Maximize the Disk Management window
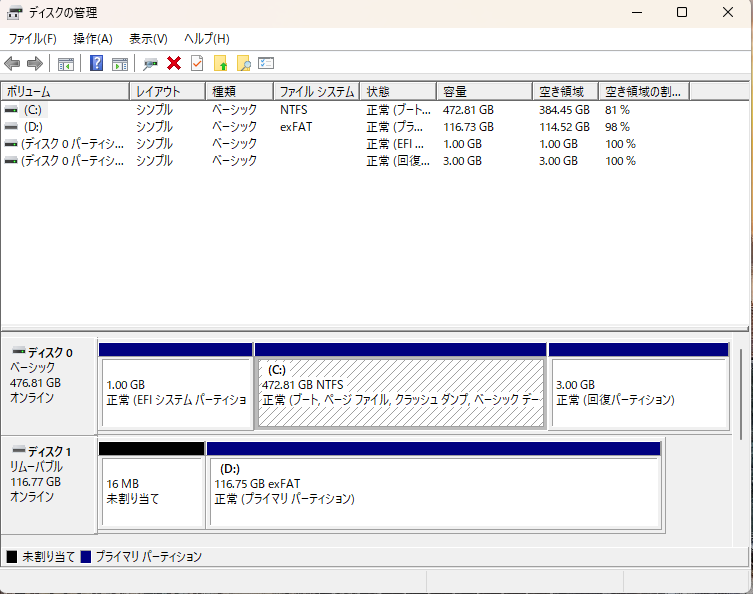Viewport: 753px width, 594px height. tap(682, 12)
